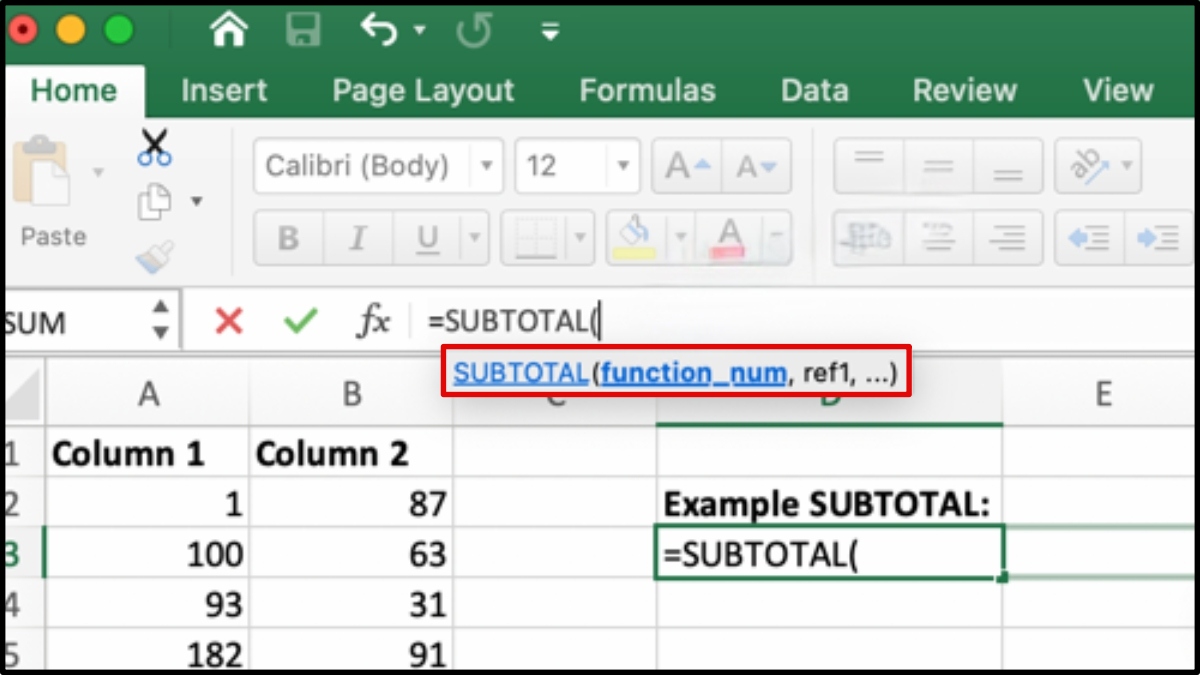Screen dimensions: 1200x675
Task: Open Insert Function fx button
Action: [373, 321]
